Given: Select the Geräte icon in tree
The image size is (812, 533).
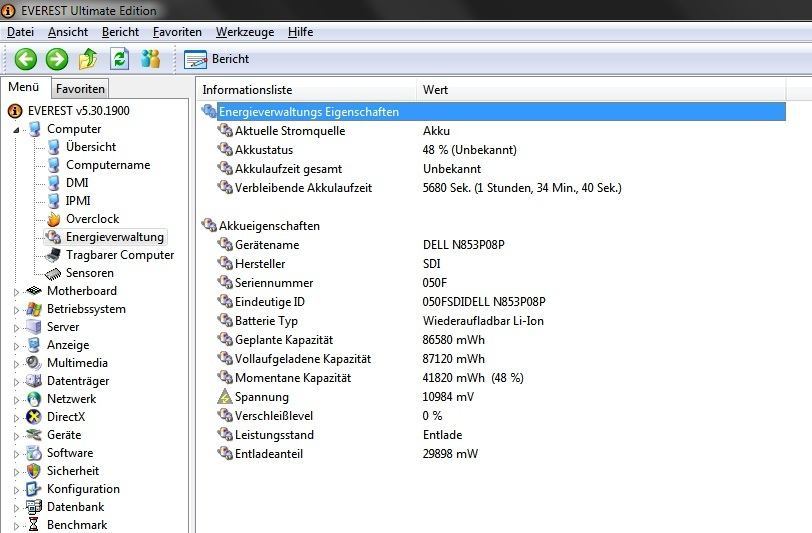Looking at the screenshot, I should point(34,435).
